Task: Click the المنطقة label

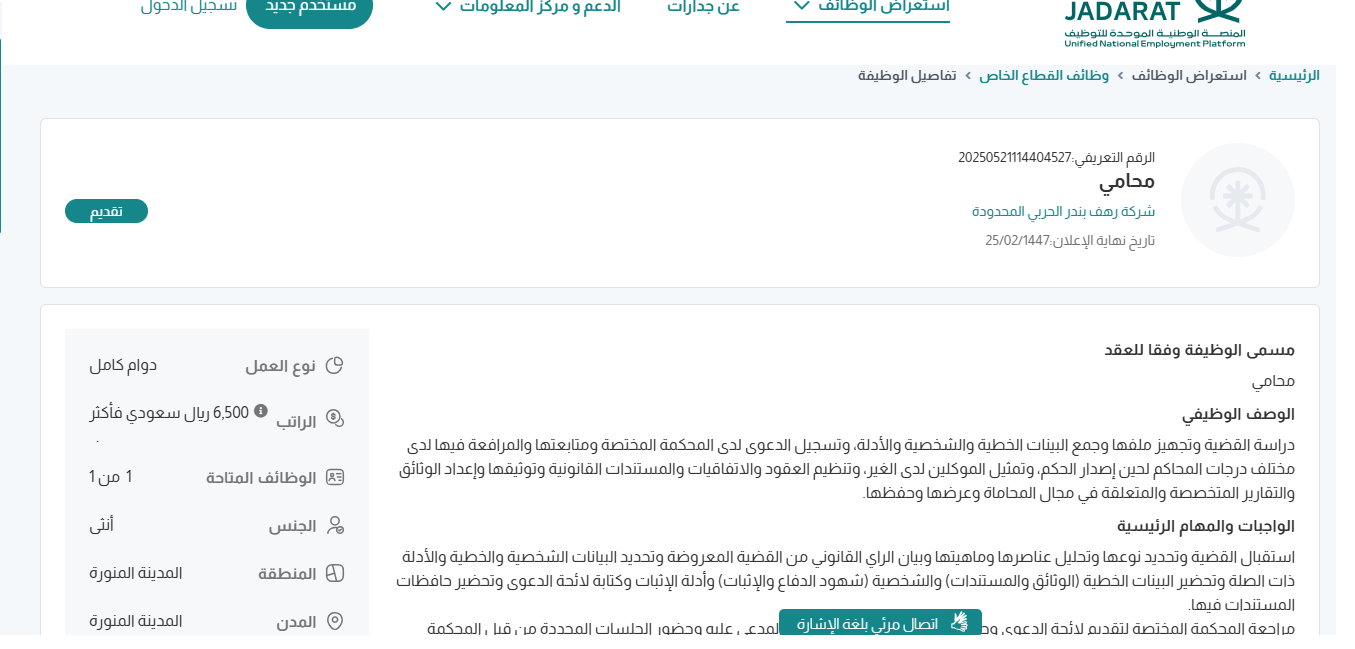Action: coord(288,574)
